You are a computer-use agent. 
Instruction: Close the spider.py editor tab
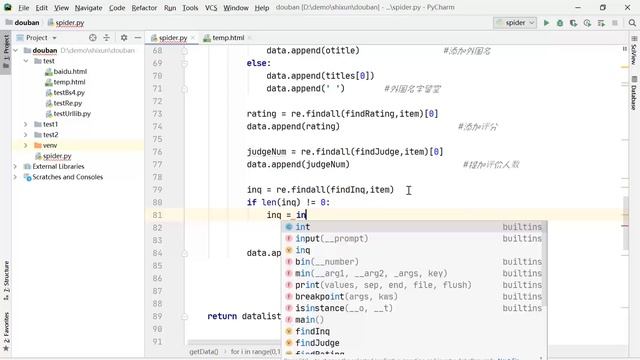tap(193, 38)
